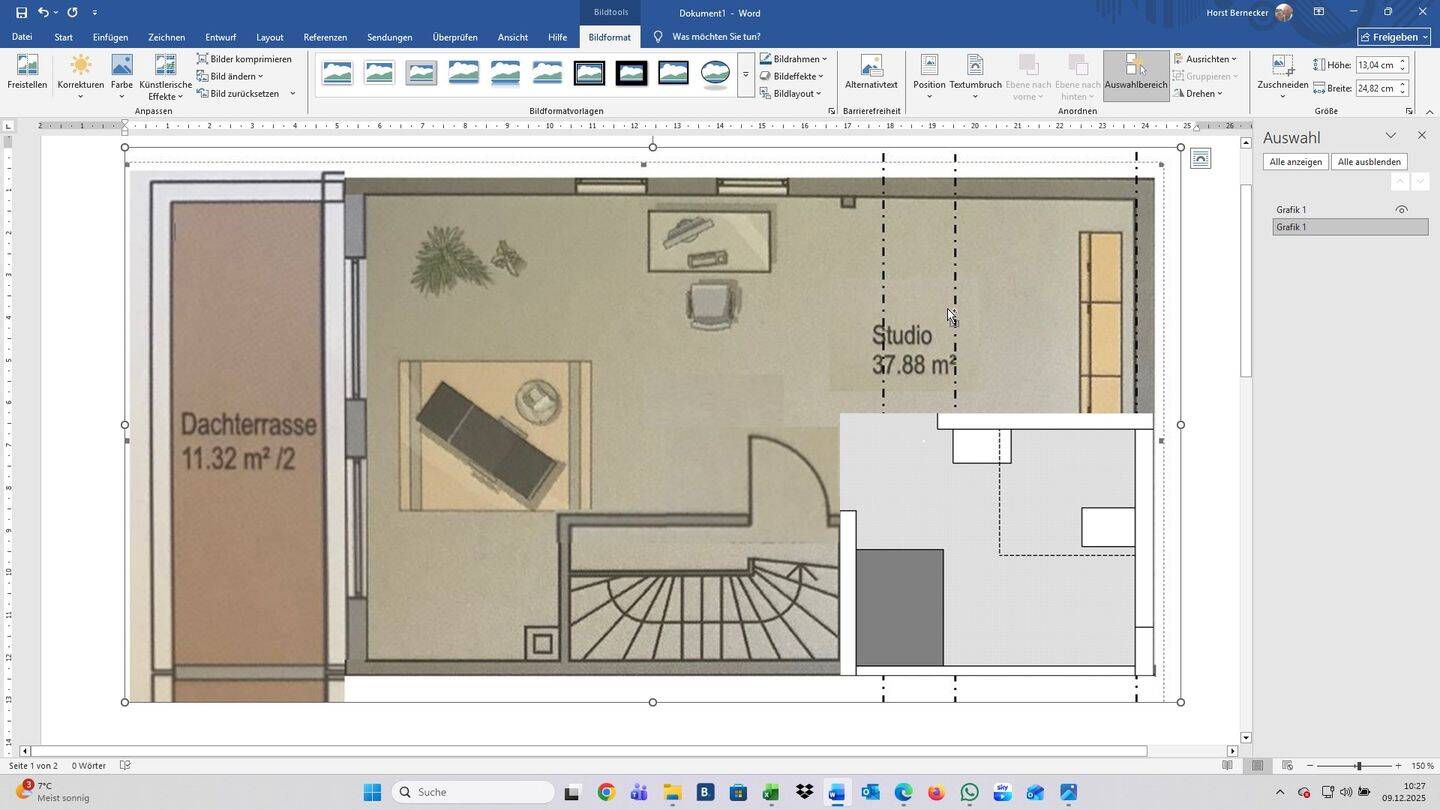
Task: Click Bilder komprimieren in the ribbon
Action: (245, 59)
